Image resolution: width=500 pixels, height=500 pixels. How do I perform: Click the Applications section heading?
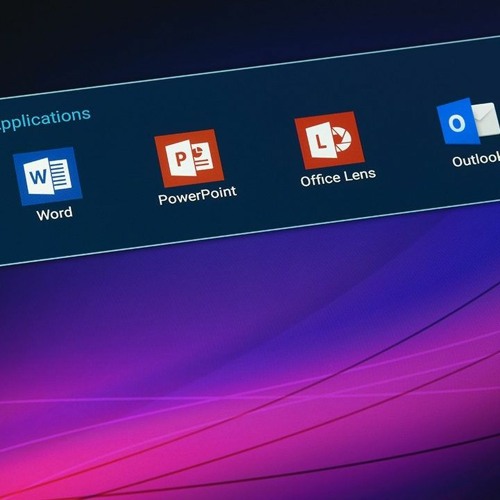point(44,120)
